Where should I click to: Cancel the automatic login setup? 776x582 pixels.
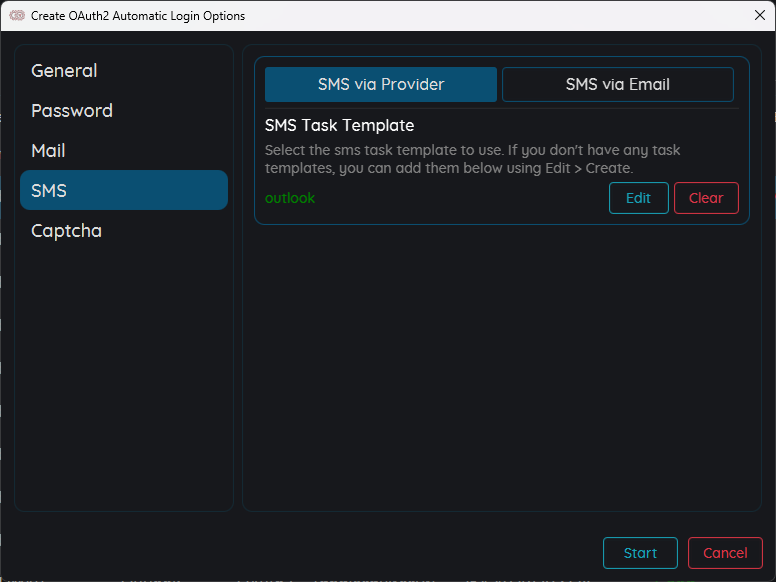coord(725,553)
